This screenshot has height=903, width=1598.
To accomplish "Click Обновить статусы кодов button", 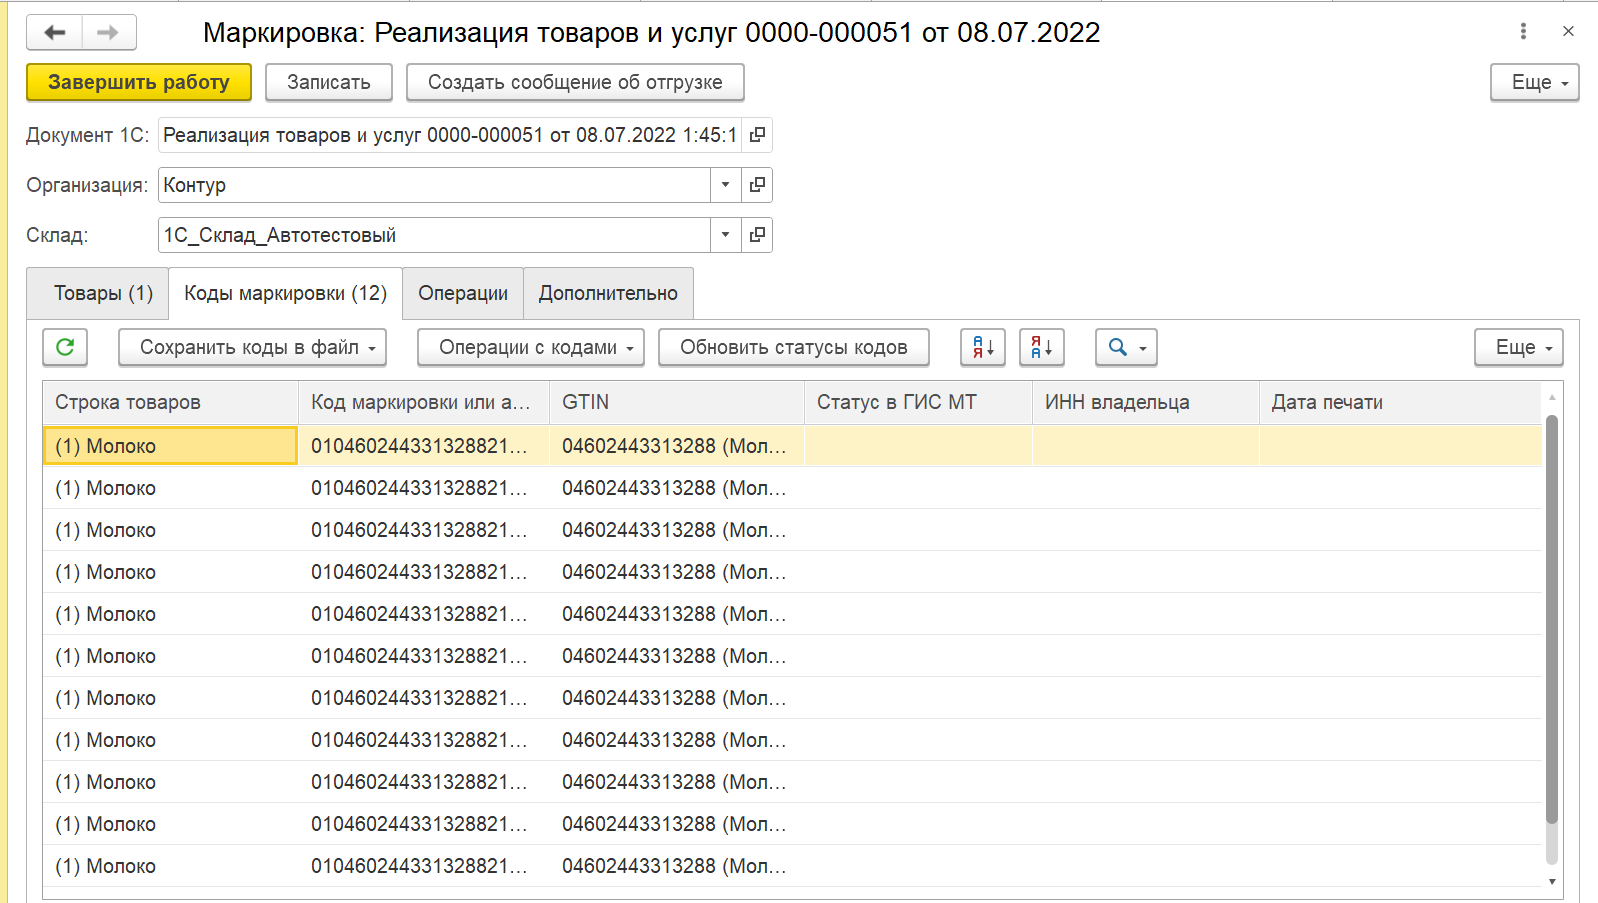I will pyautogui.click(x=794, y=347).
